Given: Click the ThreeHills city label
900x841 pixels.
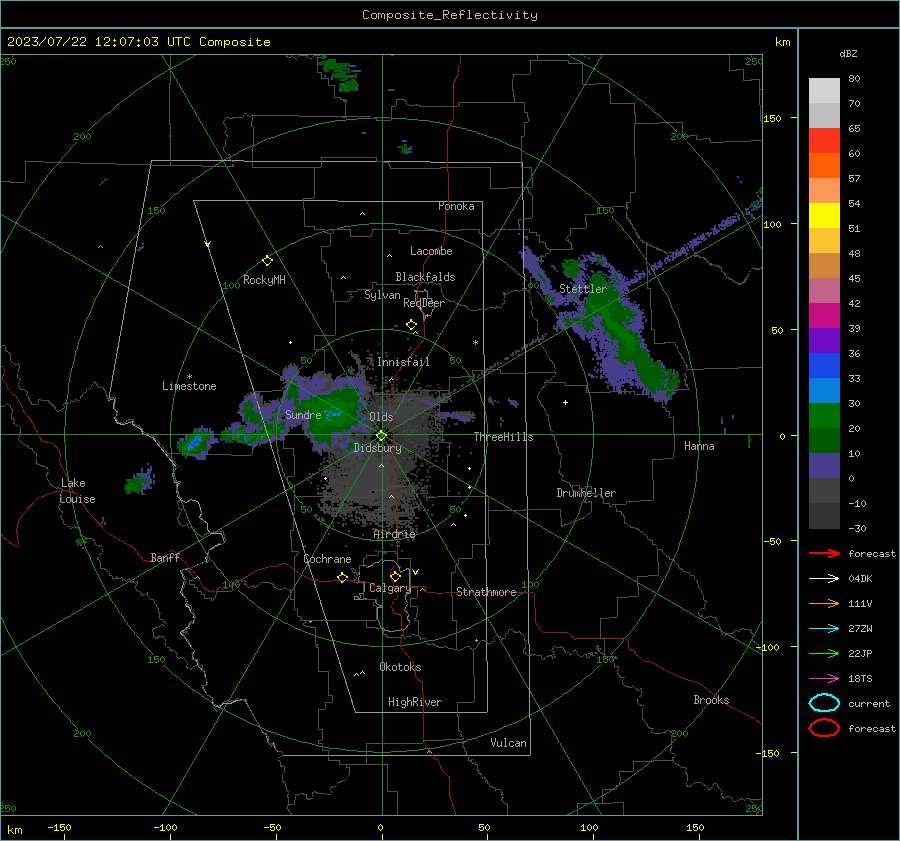Looking at the screenshot, I should (x=503, y=437).
